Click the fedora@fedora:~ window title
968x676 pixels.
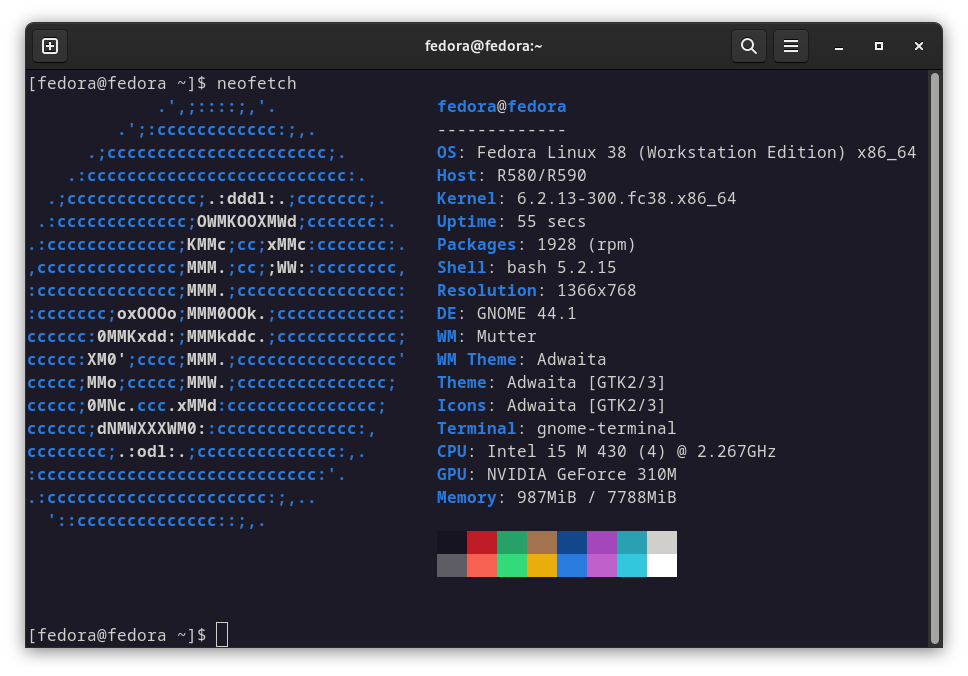click(x=483, y=46)
